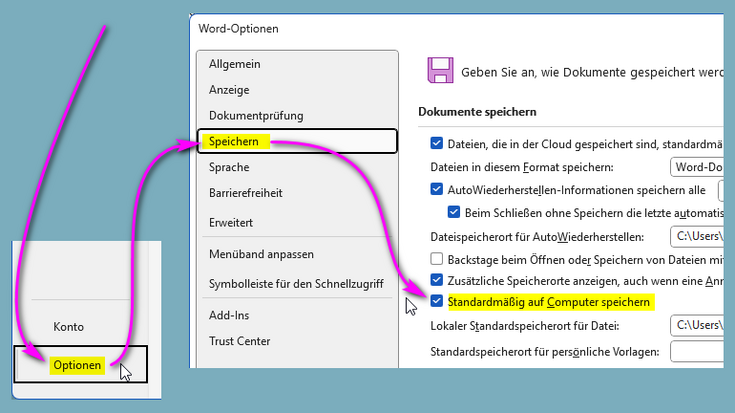Click 'Geben Sie an, wie Dokumente' description text
The width and height of the screenshot is (735, 413).
(x=592, y=72)
